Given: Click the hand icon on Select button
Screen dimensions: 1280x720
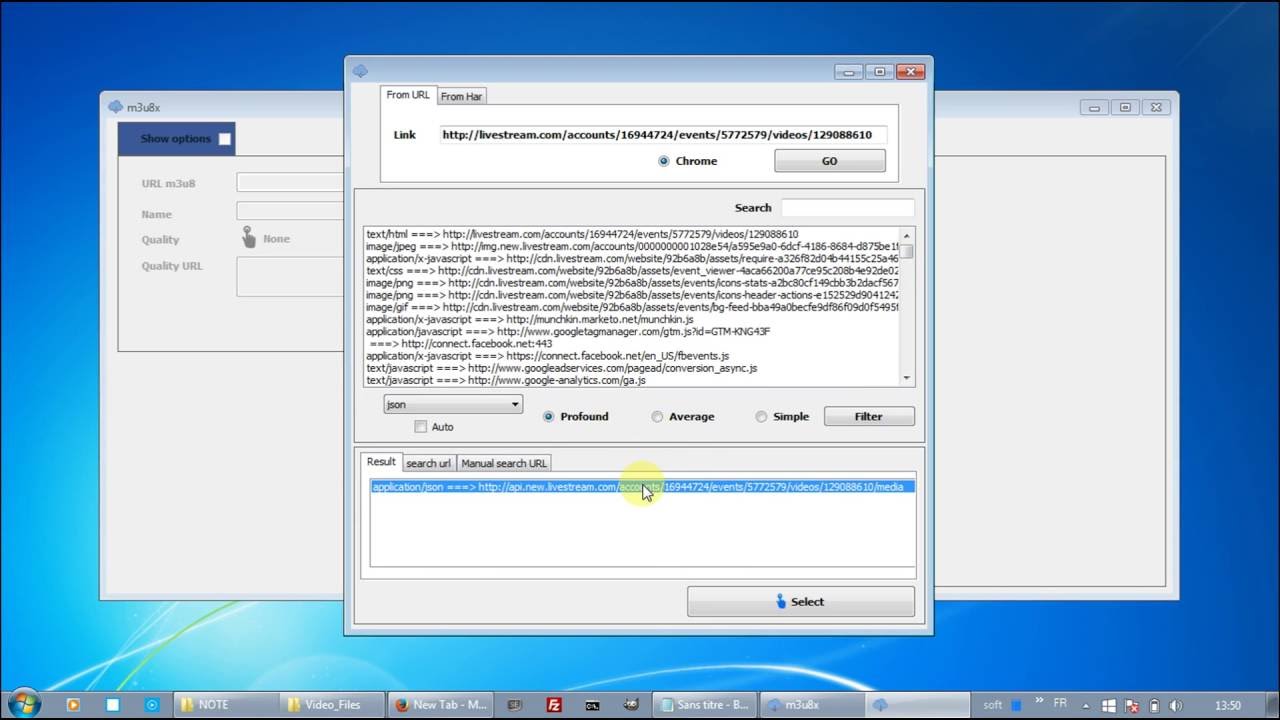Looking at the screenshot, I should point(782,601).
